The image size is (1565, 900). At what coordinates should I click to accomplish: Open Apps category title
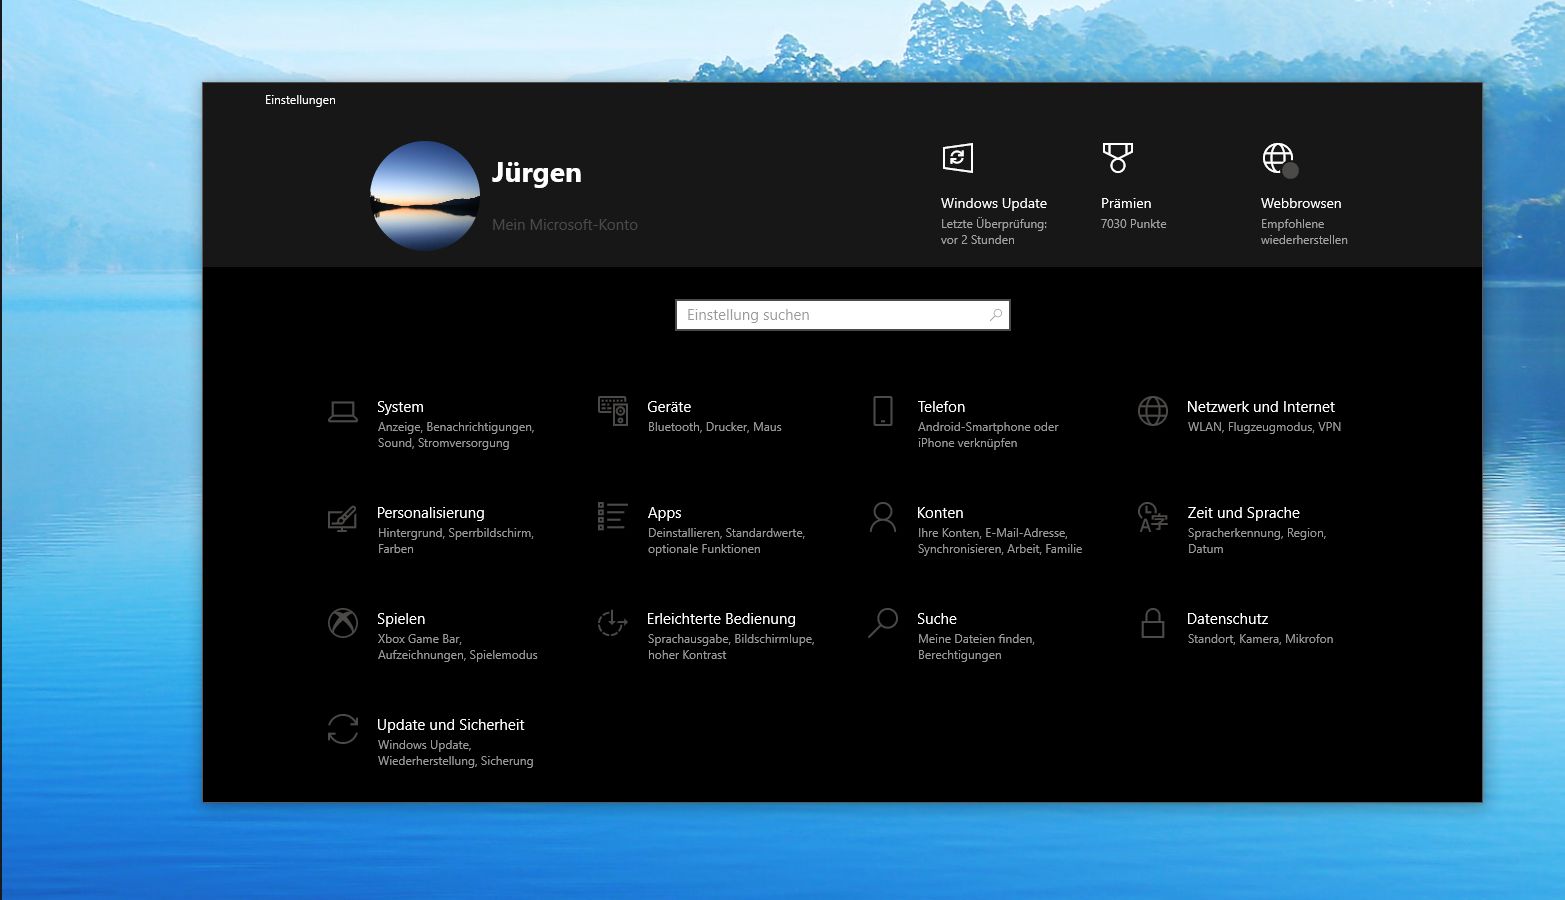pyautogui.click(x=664, y=513)
